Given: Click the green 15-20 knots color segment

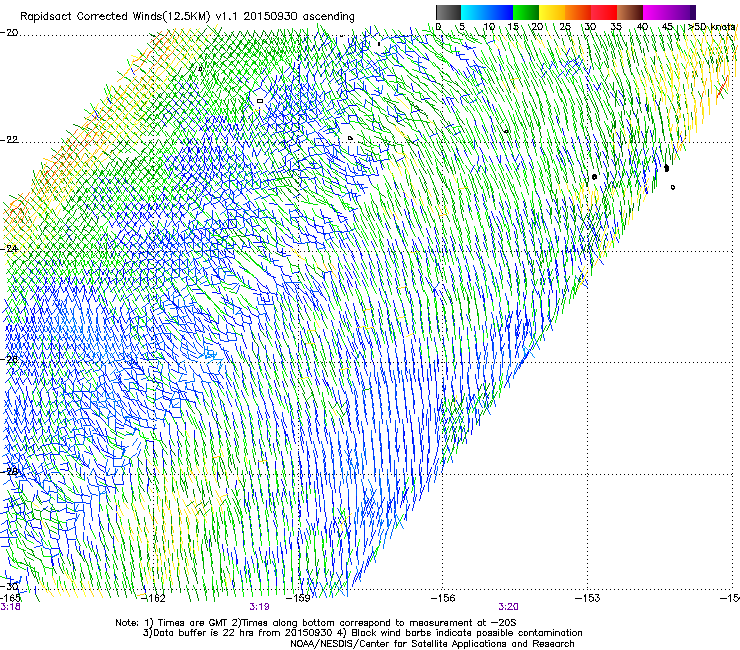Looking at the screenshot, I should [x=526, y=12].
